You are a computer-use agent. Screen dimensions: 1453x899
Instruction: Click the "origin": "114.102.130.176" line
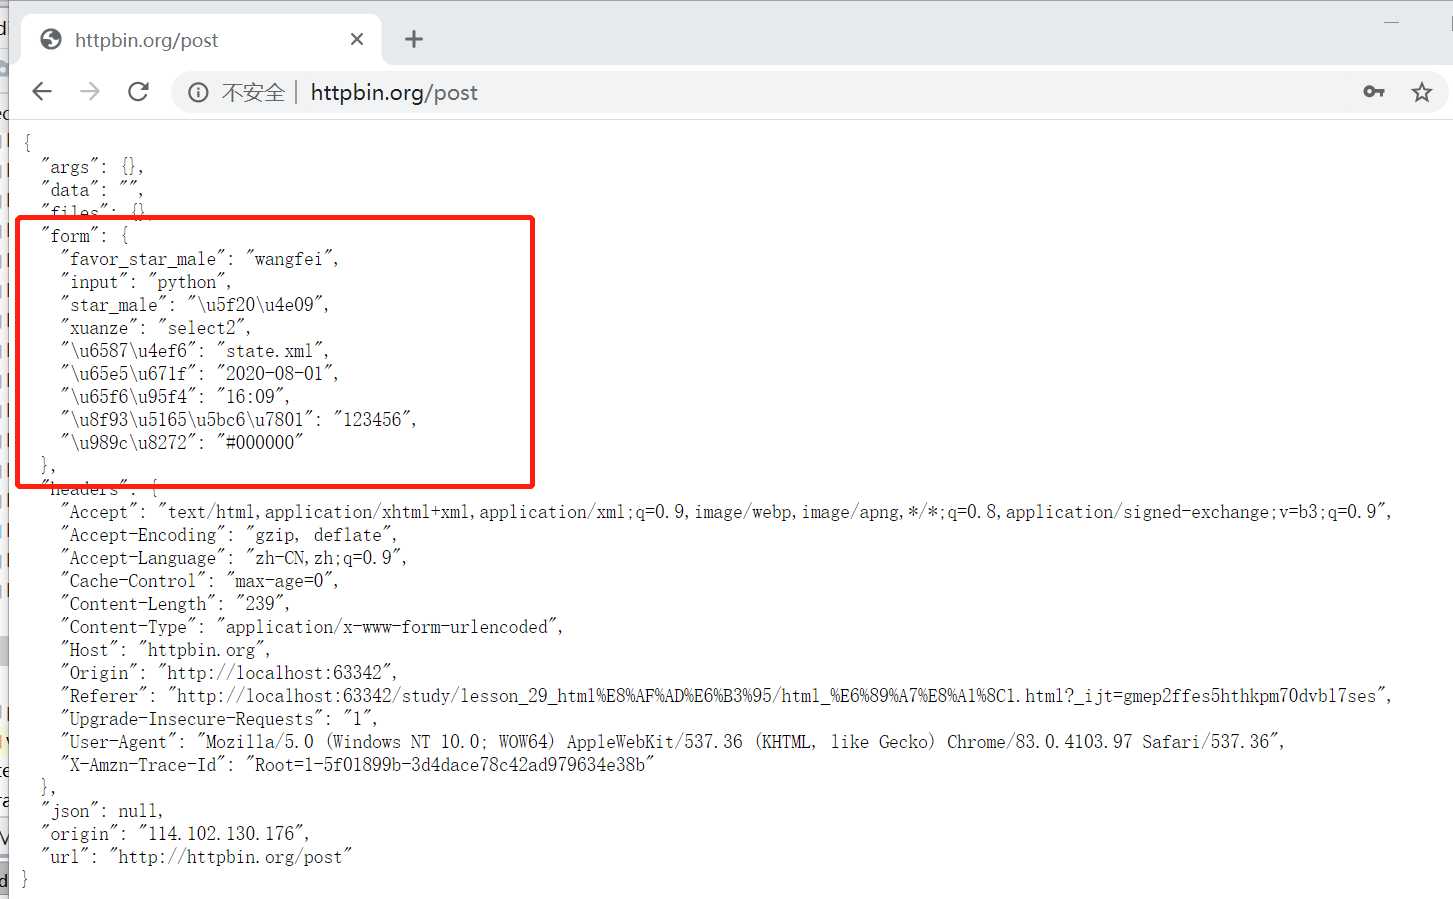[175, 834]
